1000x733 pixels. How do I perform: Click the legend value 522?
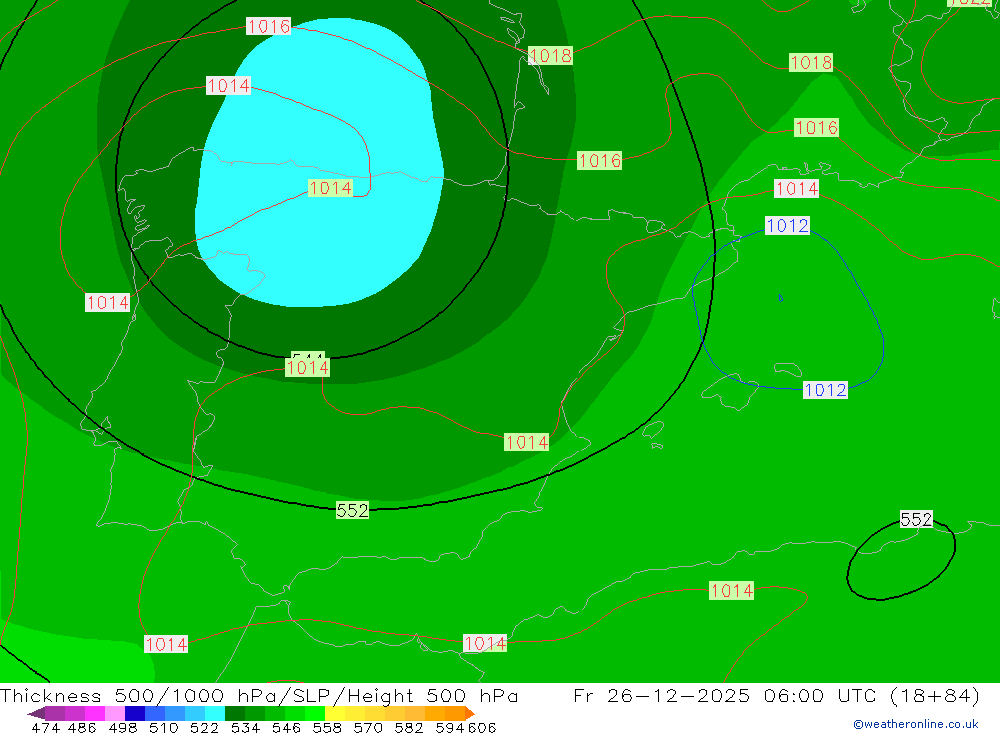pyautogui.click(x=204, y=727)
